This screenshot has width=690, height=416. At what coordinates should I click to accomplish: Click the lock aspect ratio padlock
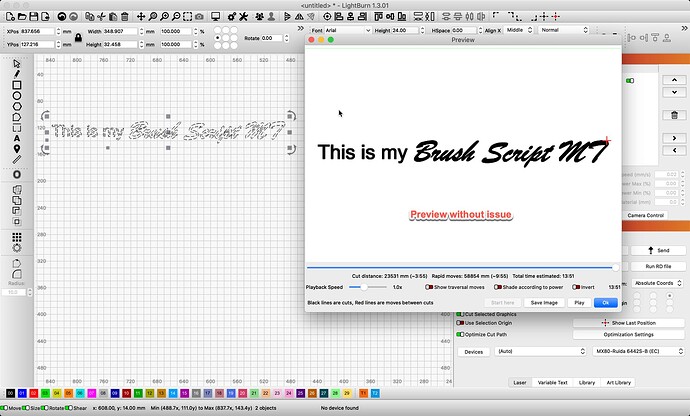pyautogui.click(x=78, y=38)
